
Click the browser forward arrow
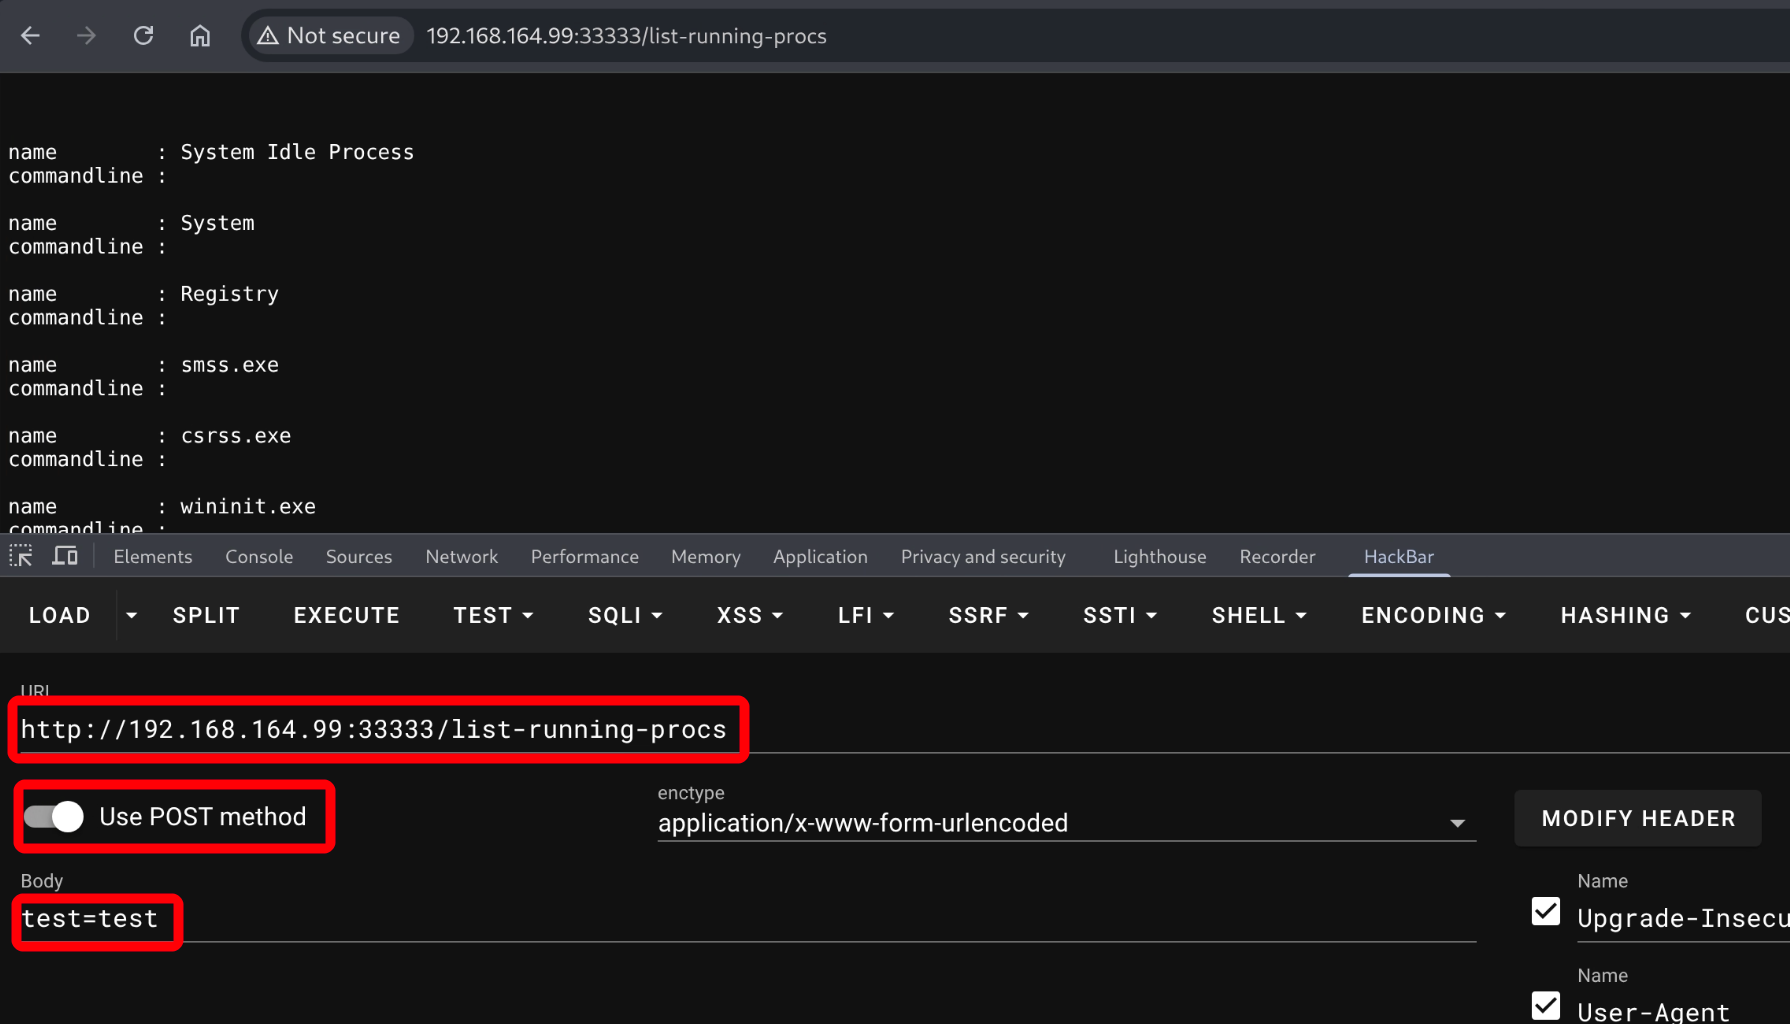[87, 36]
